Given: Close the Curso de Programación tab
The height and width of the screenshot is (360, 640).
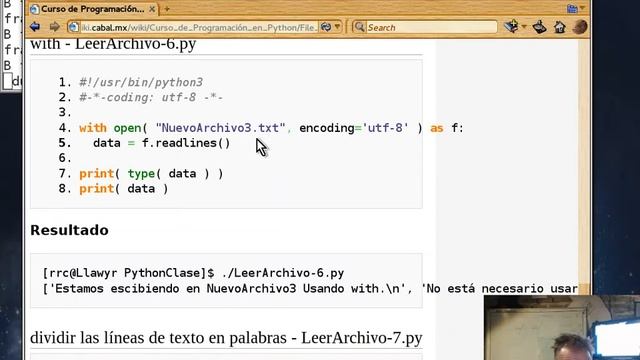Looking at the screenshot, I should tap(152, 9).
